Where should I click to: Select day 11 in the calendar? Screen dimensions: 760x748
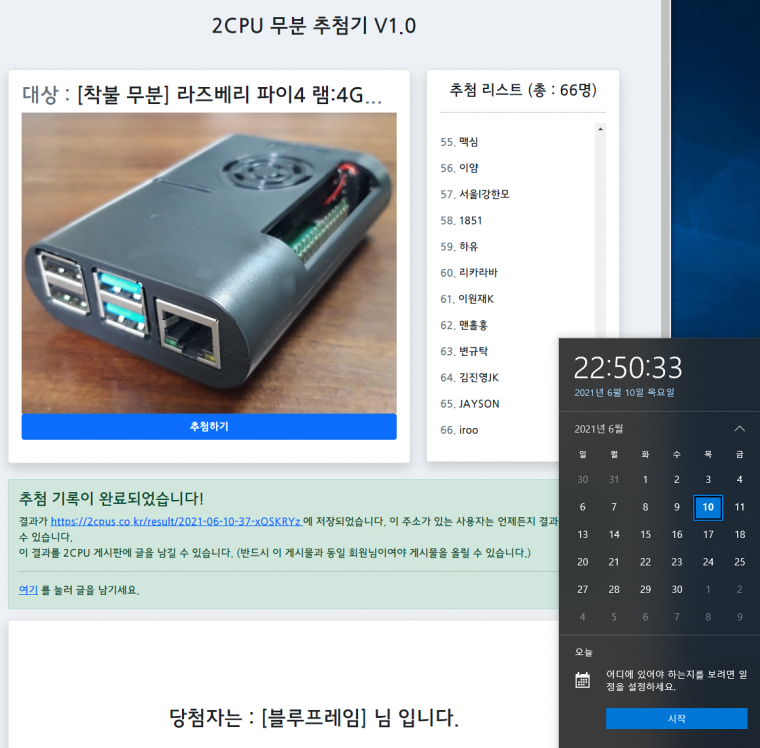[x=739, y=507]
